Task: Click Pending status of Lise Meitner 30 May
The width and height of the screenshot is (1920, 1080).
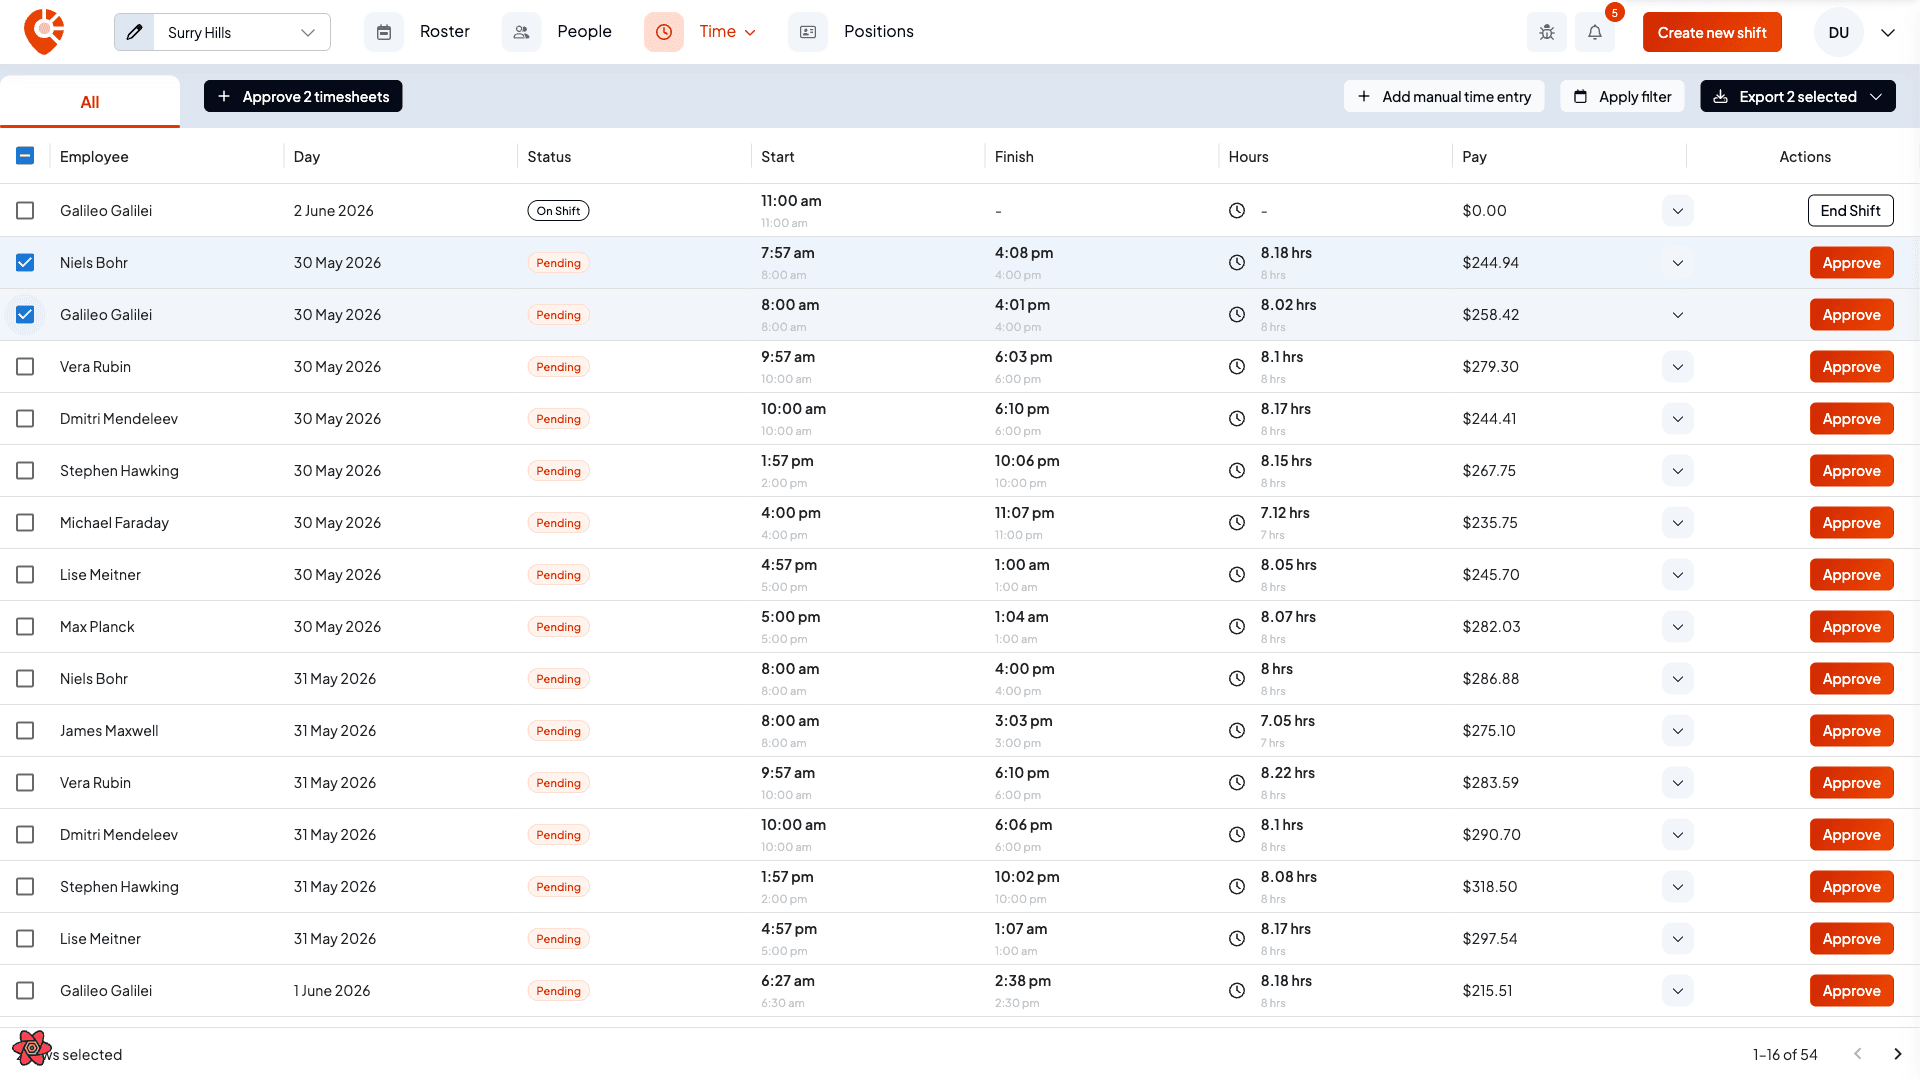Action: coord(558,575)
